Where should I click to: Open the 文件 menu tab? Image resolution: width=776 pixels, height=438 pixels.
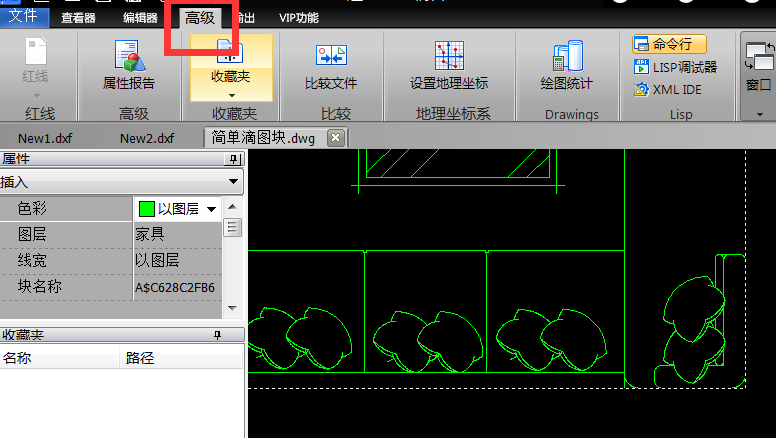pos(24,17)
